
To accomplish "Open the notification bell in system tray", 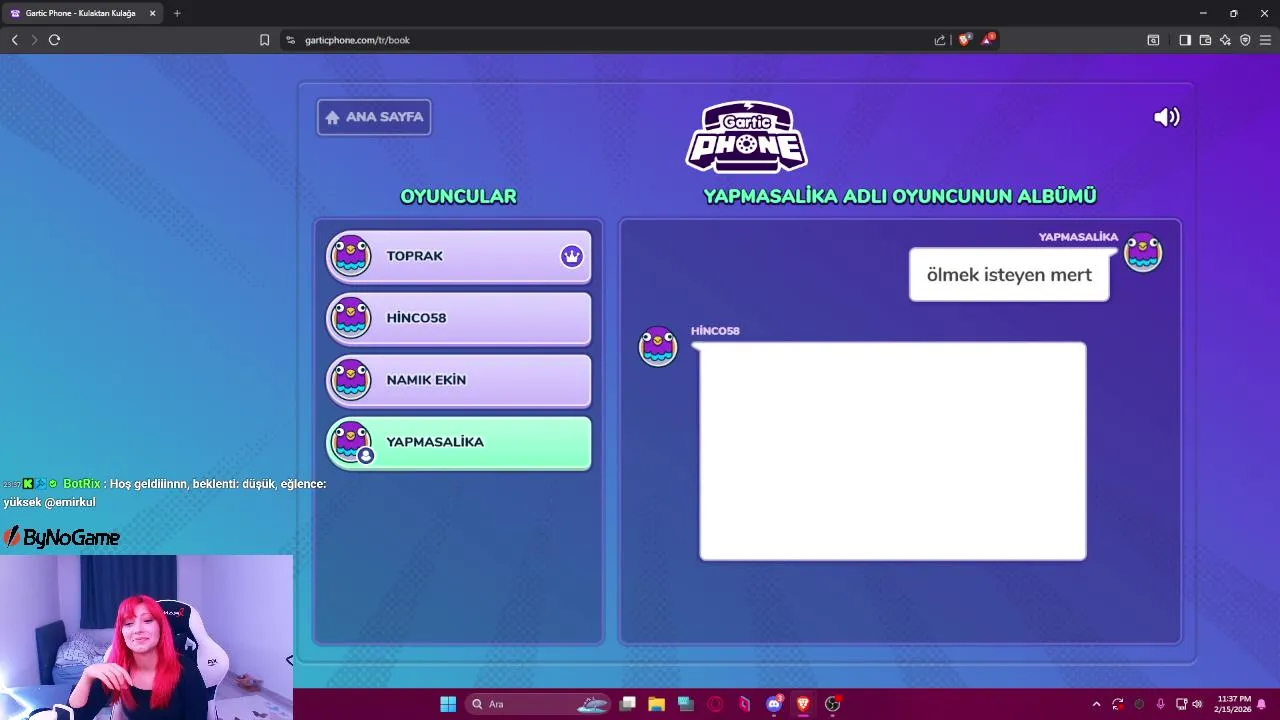I will (1262, 704).
